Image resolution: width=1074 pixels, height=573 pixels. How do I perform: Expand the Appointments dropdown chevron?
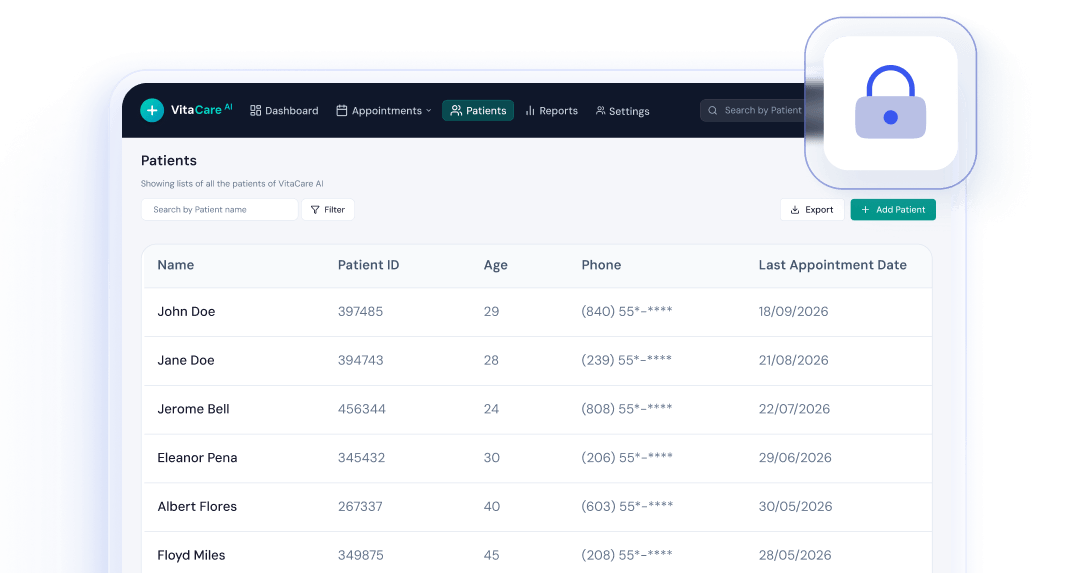[429, 110]
